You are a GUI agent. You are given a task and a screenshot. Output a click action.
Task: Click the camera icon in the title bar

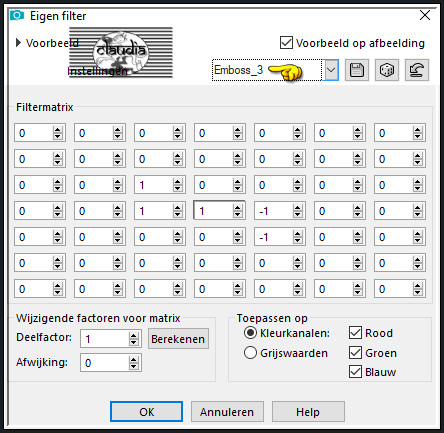[17, 15]
